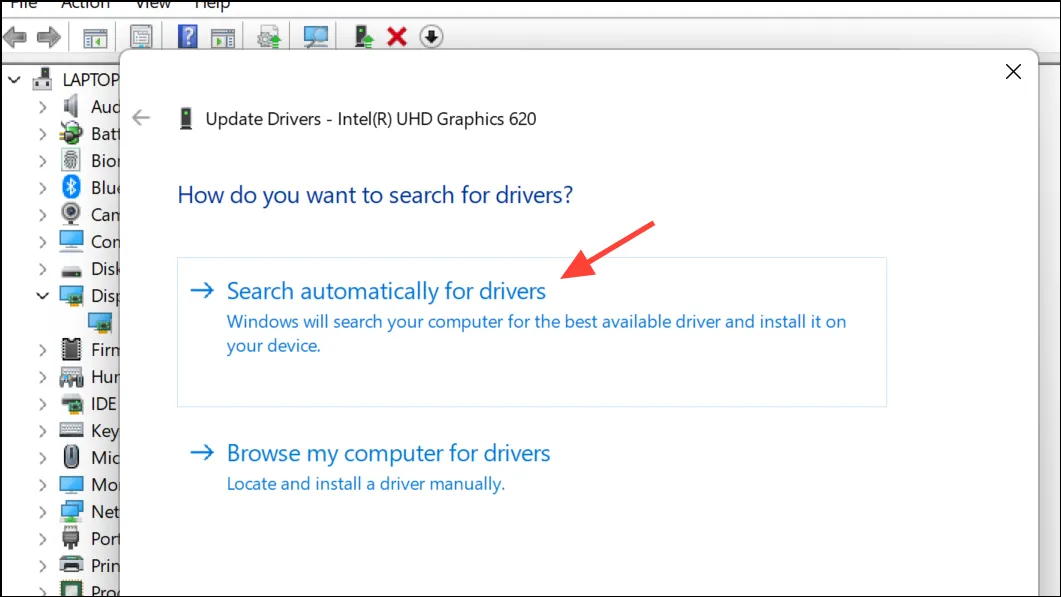Click the Scan for hardware changes icon

[315, 37]
